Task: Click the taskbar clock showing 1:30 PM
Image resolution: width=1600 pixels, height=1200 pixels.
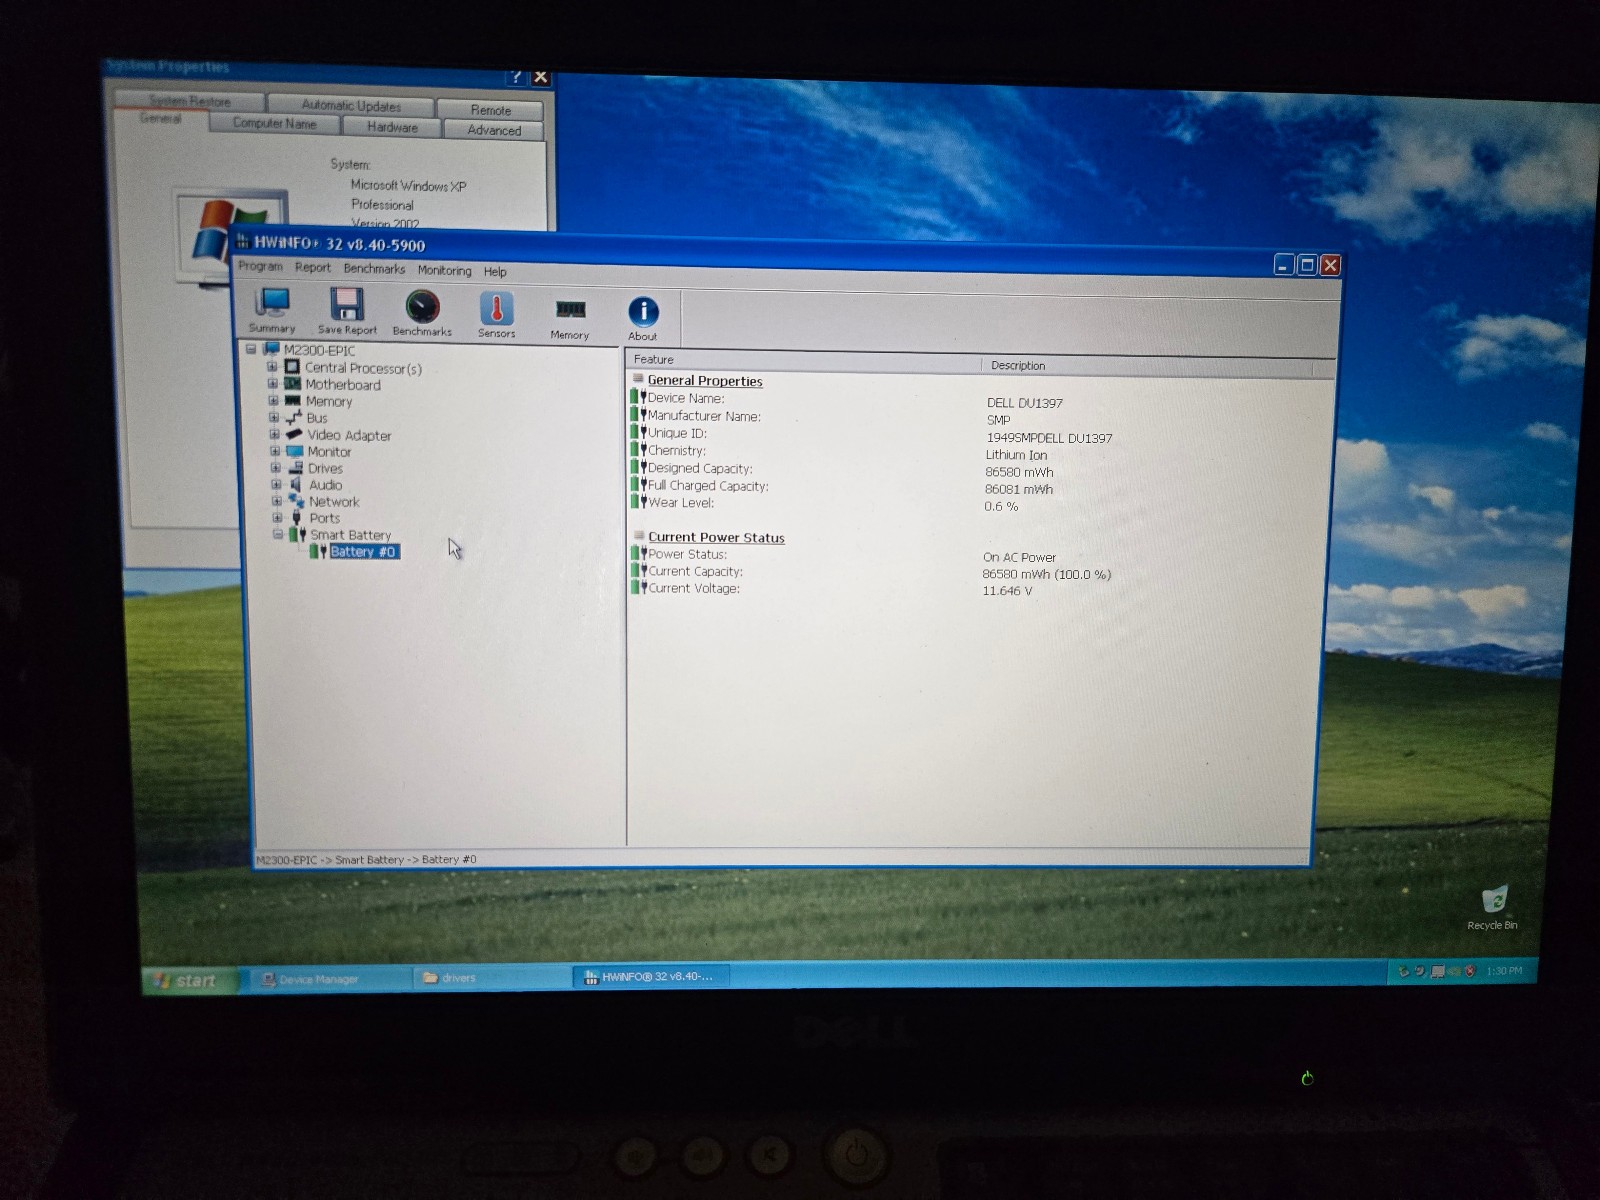Action: point(1504,971)
